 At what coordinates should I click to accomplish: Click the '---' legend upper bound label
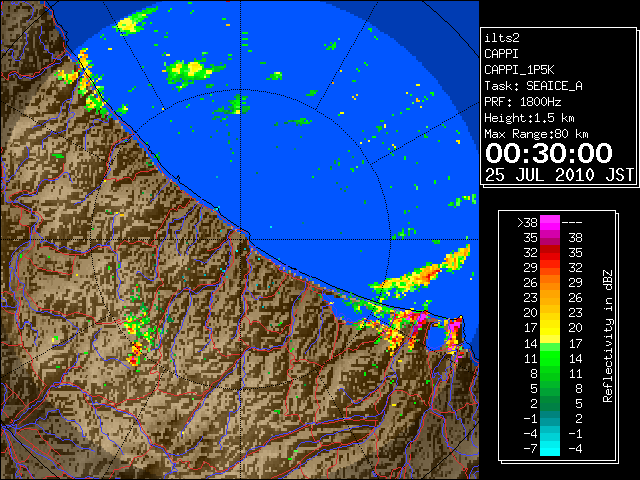click(572, 222)
